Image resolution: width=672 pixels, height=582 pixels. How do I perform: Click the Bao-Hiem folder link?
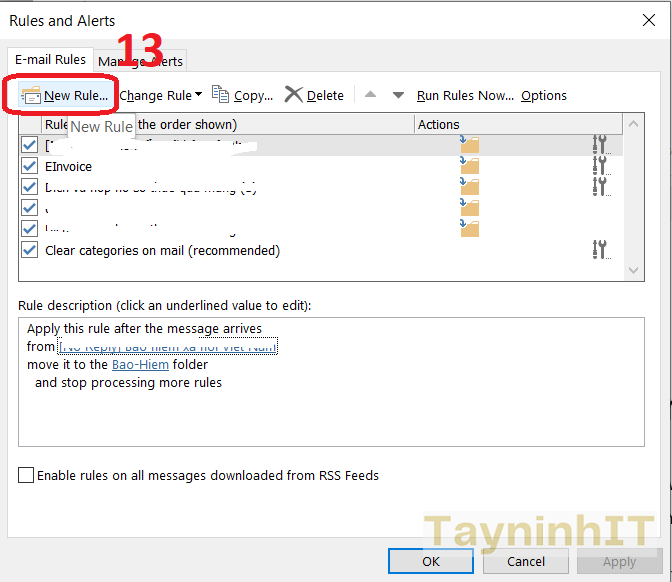(x=140, y=365)
